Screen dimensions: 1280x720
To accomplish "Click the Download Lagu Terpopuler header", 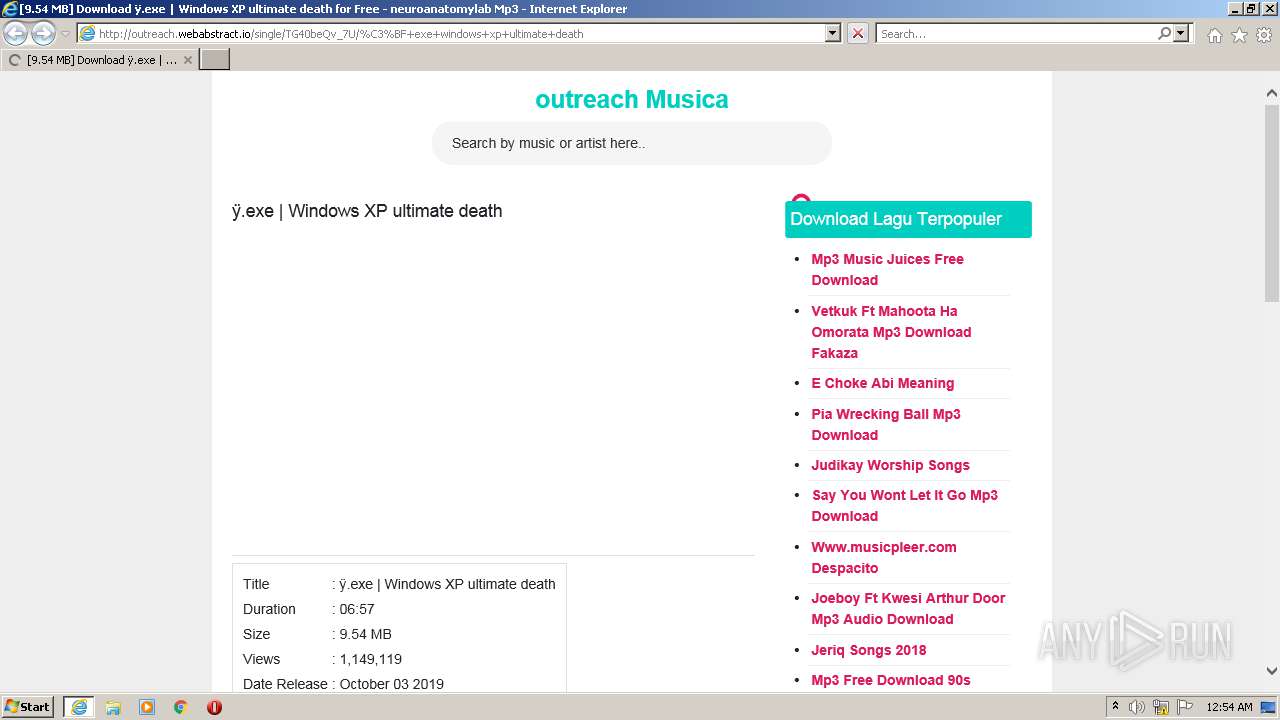I will (908, 219).
